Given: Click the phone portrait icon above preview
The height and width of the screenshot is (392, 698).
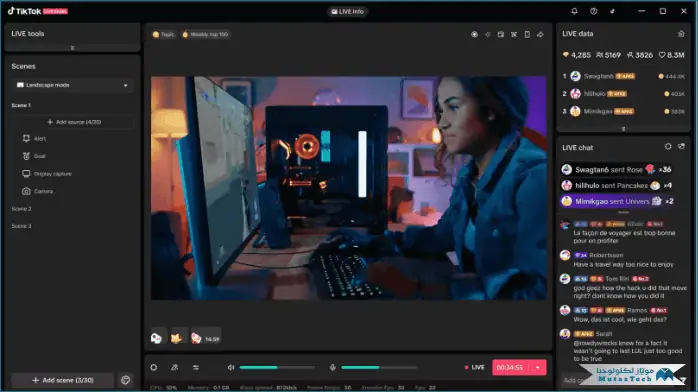Looking at the screenshot, I should (x=527, y=34).
